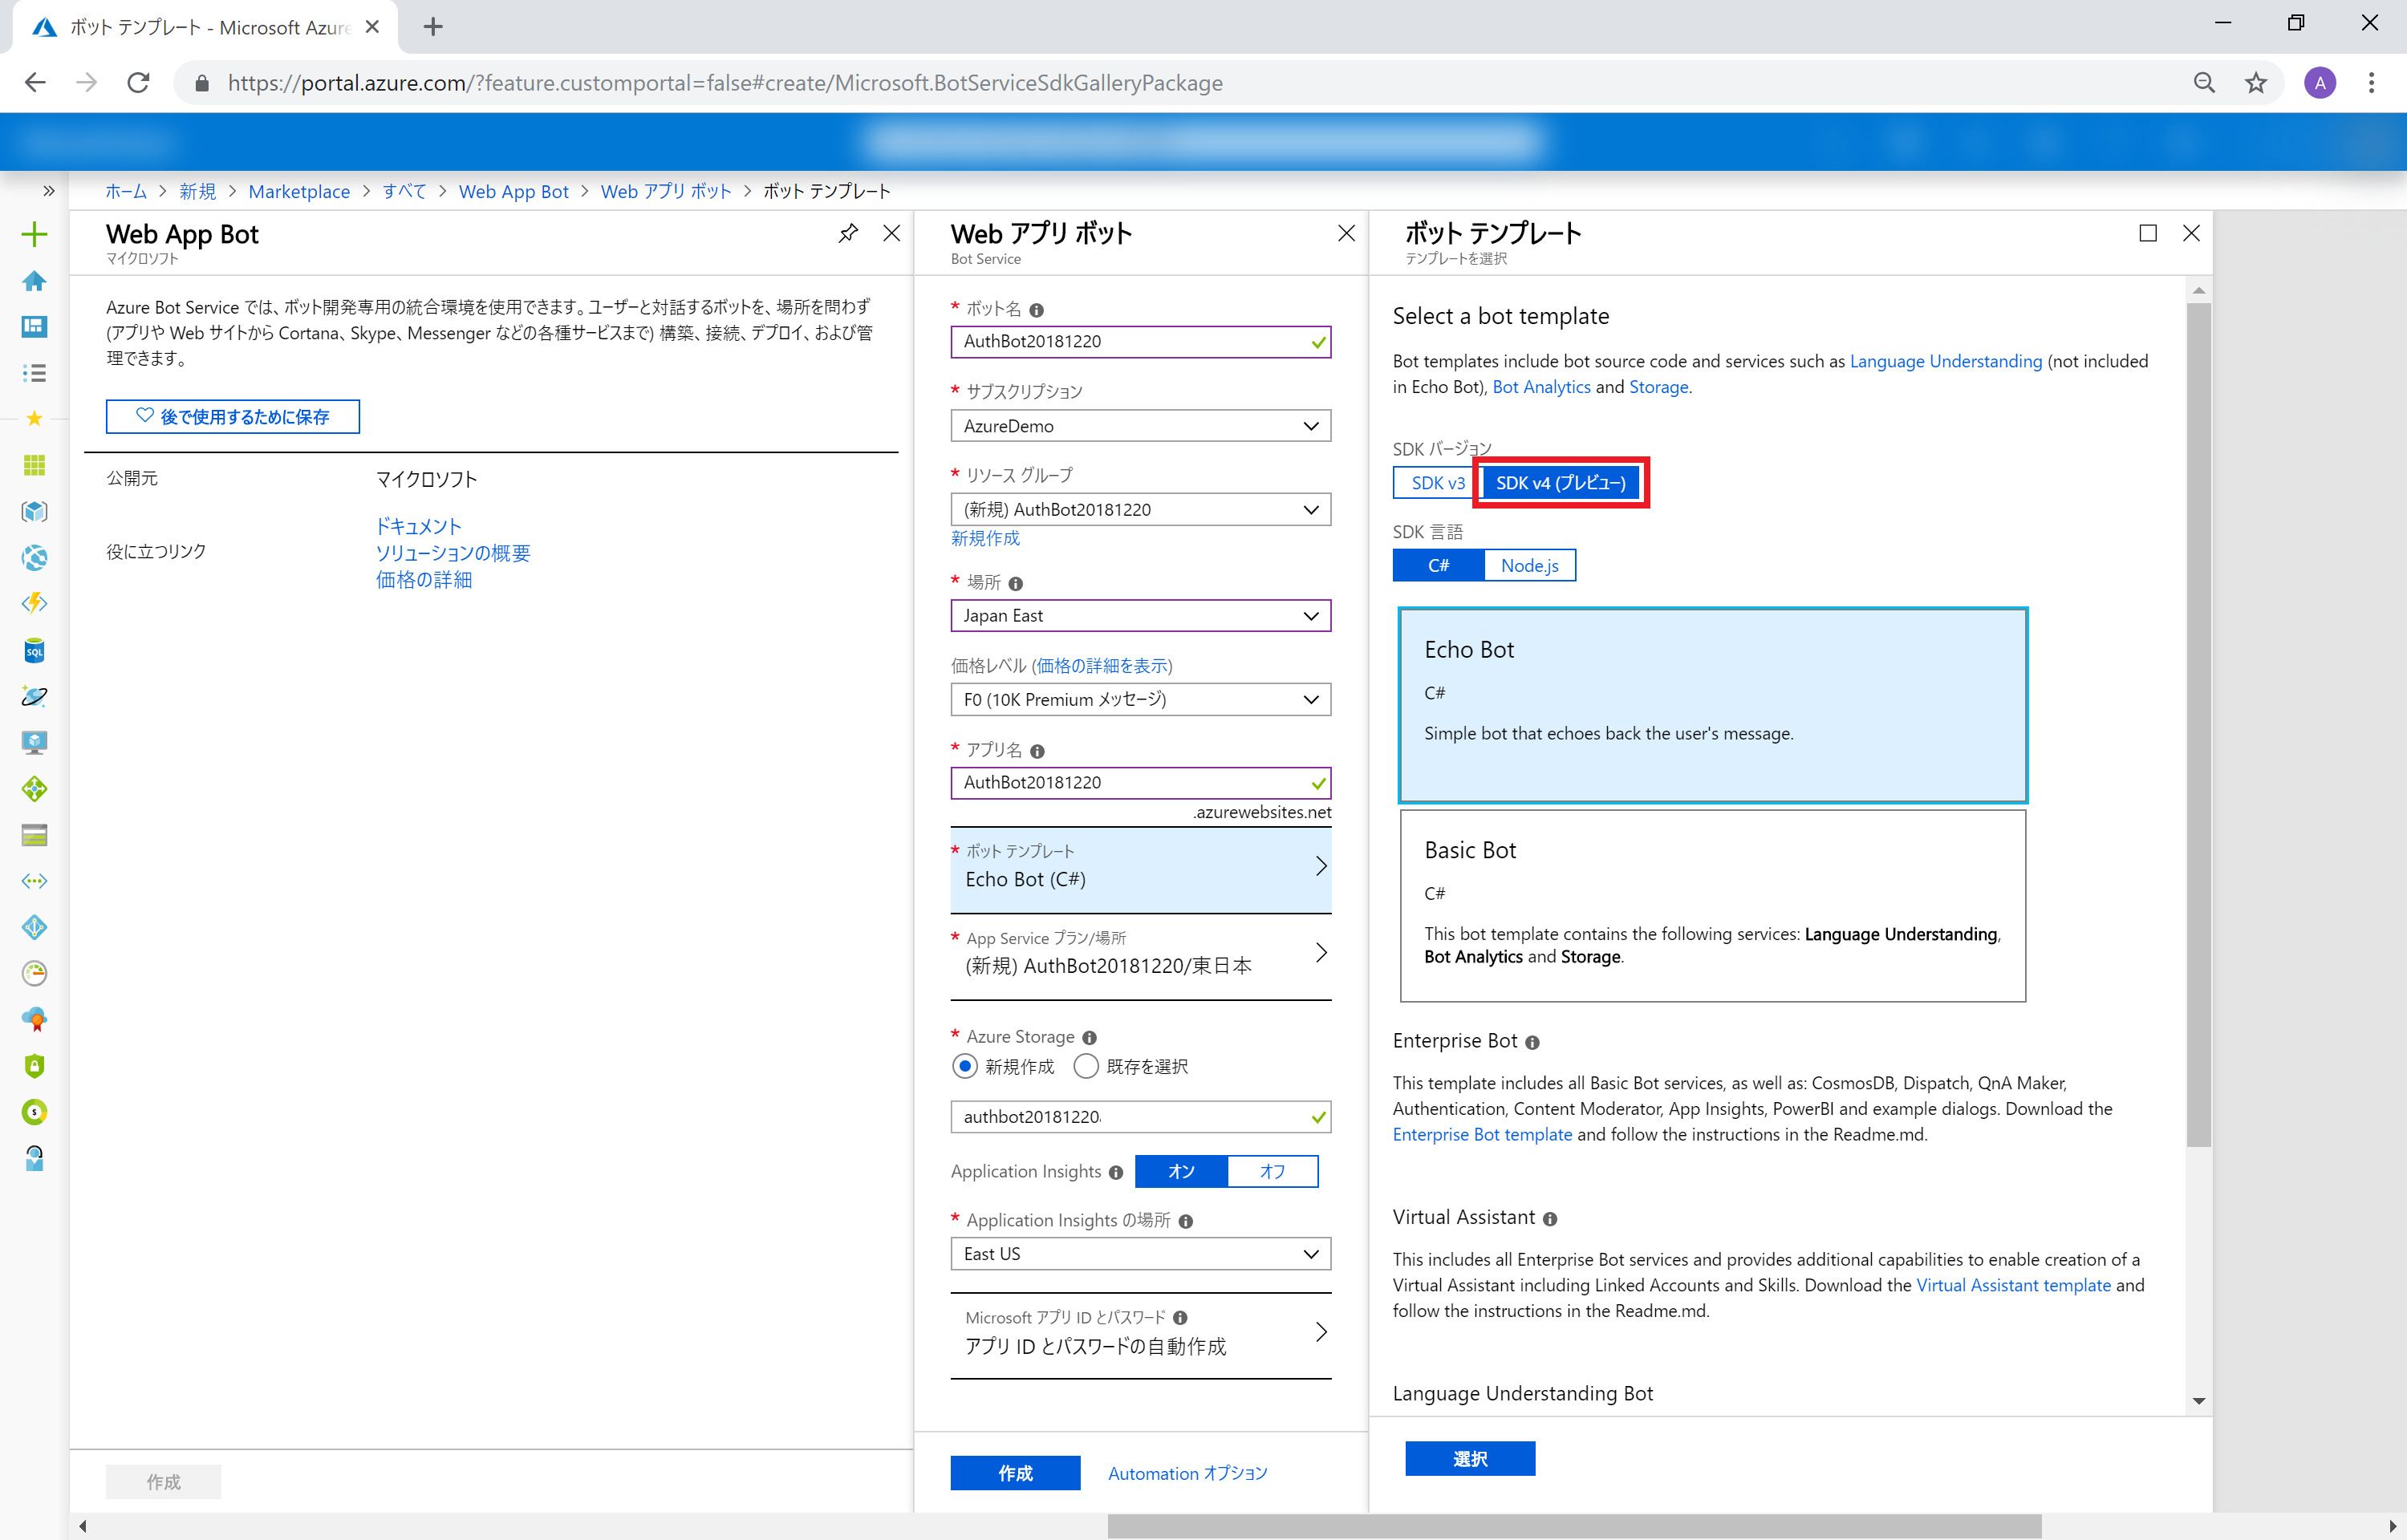
Task: Select the Home icon in the sidebar
Action: [x=34, y=281]
